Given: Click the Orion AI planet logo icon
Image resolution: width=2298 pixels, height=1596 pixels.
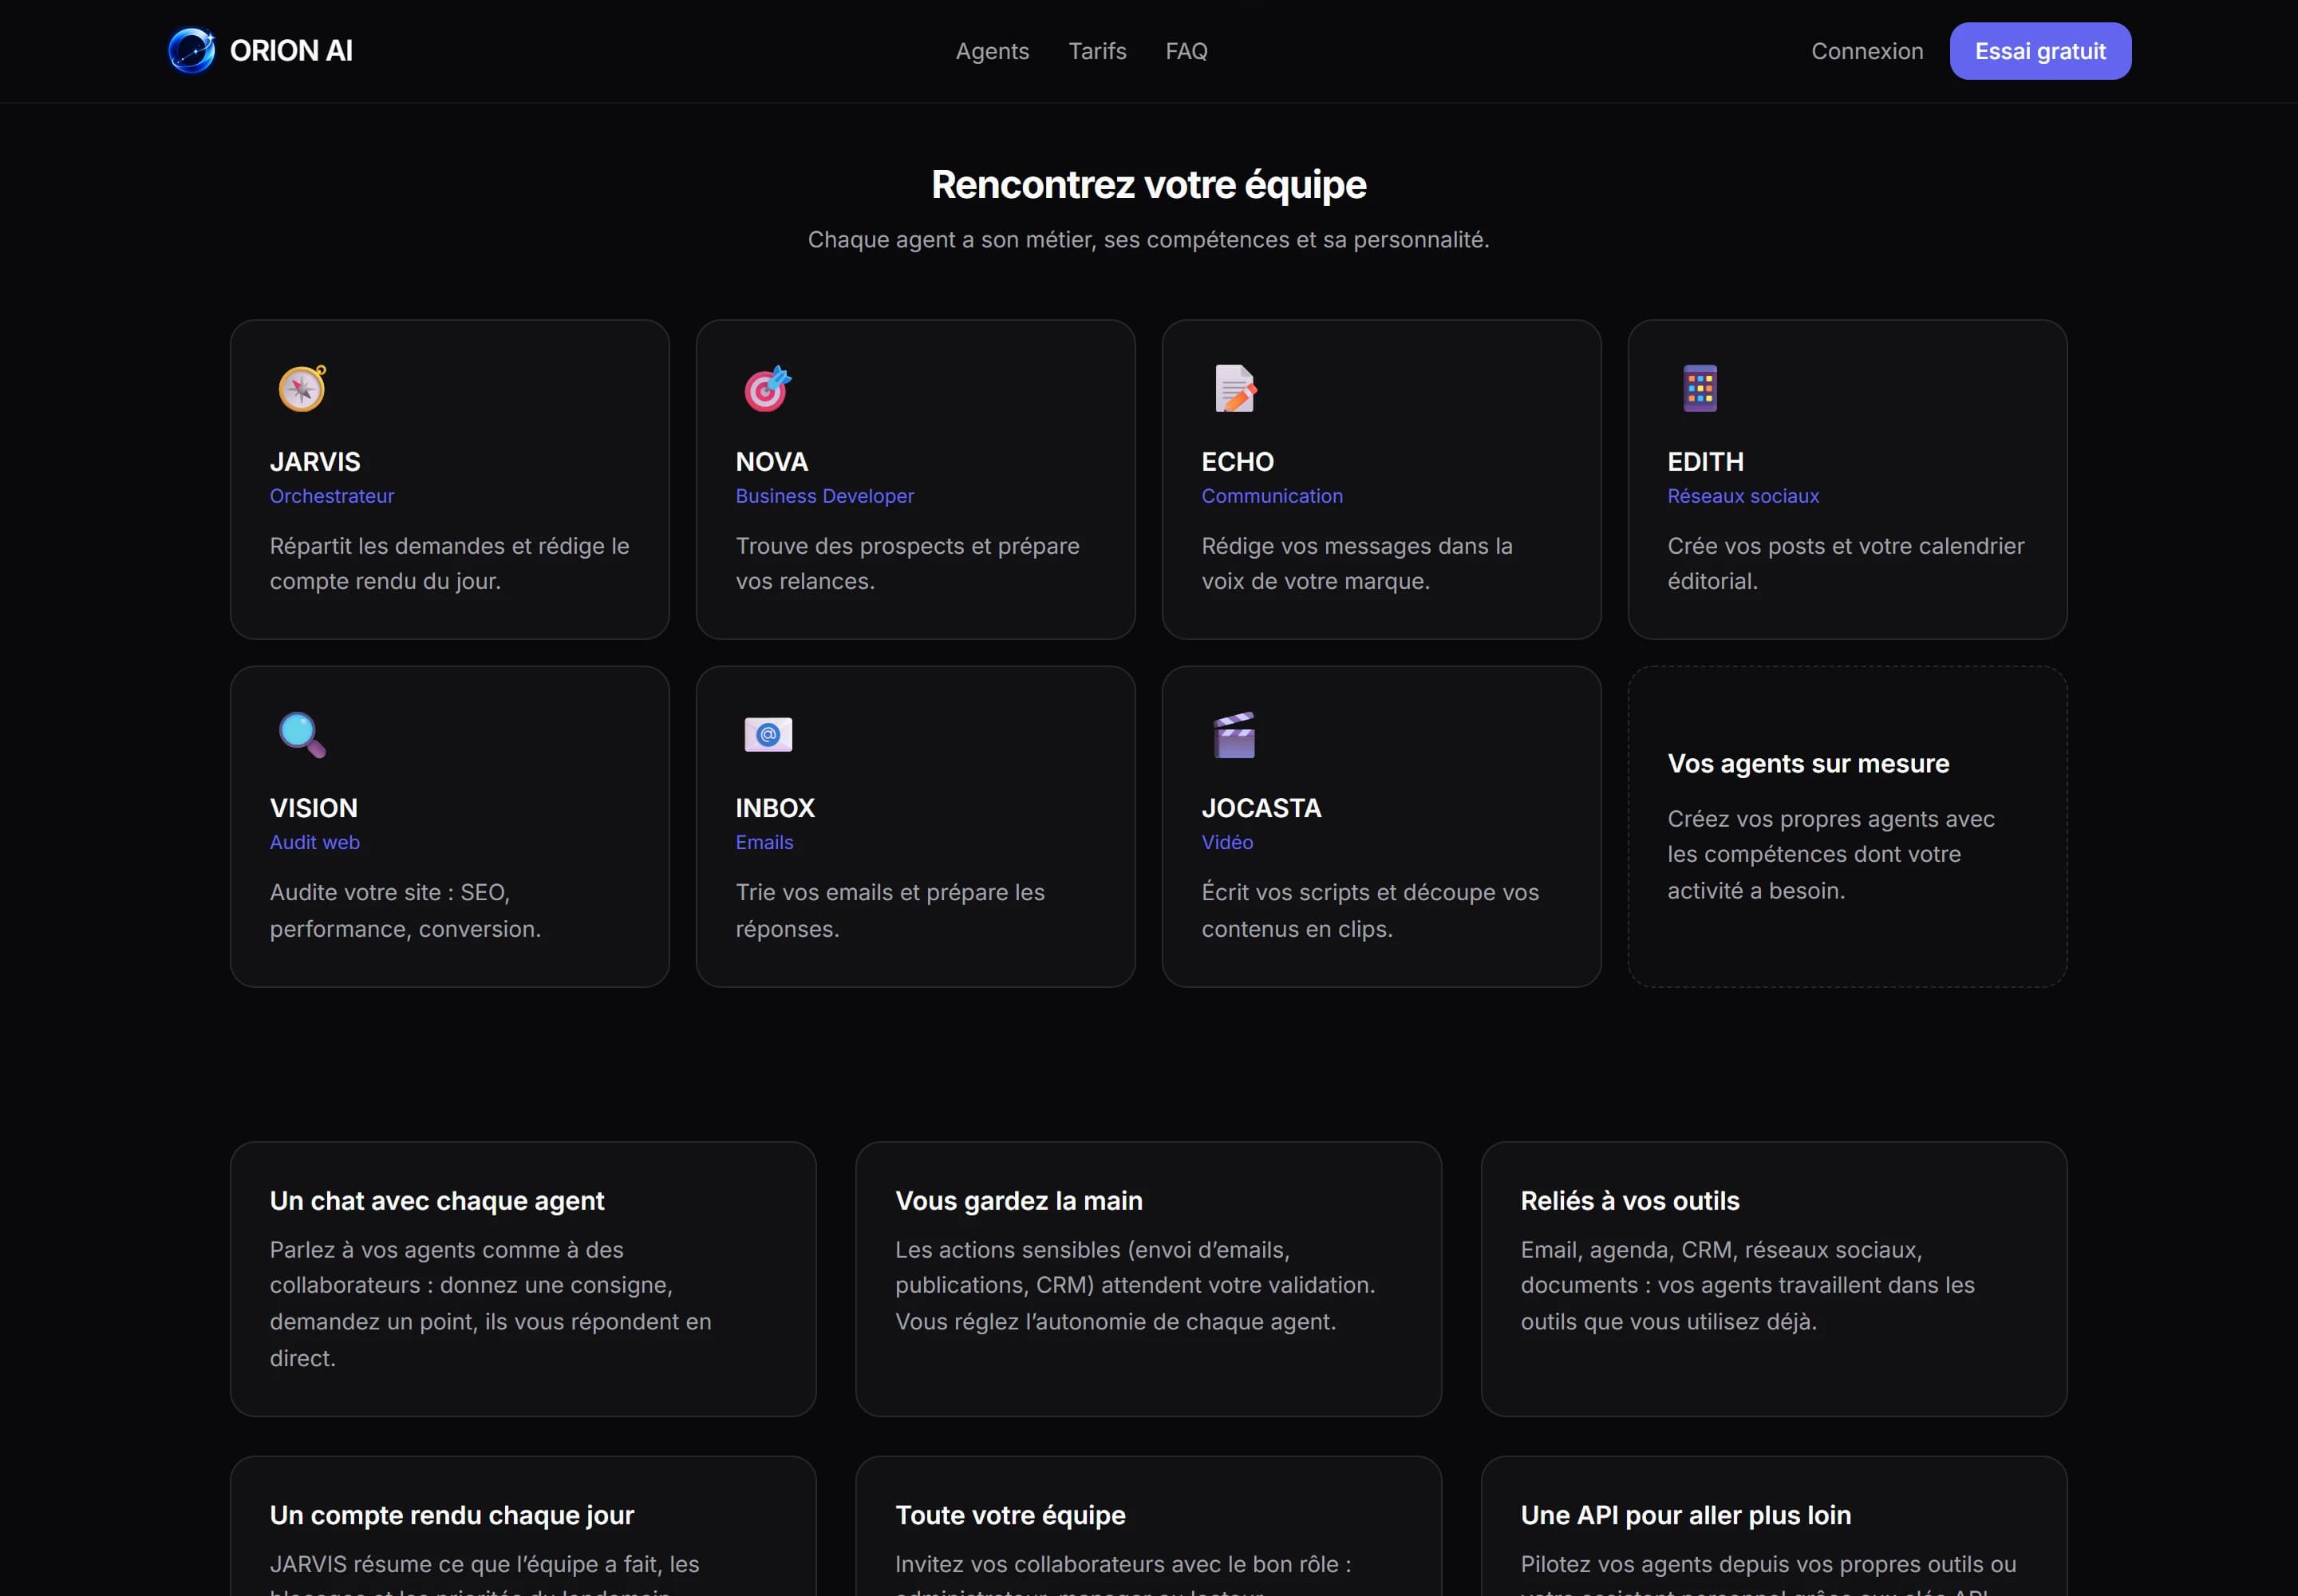Looking at the screenshot, I should (191, 51).
